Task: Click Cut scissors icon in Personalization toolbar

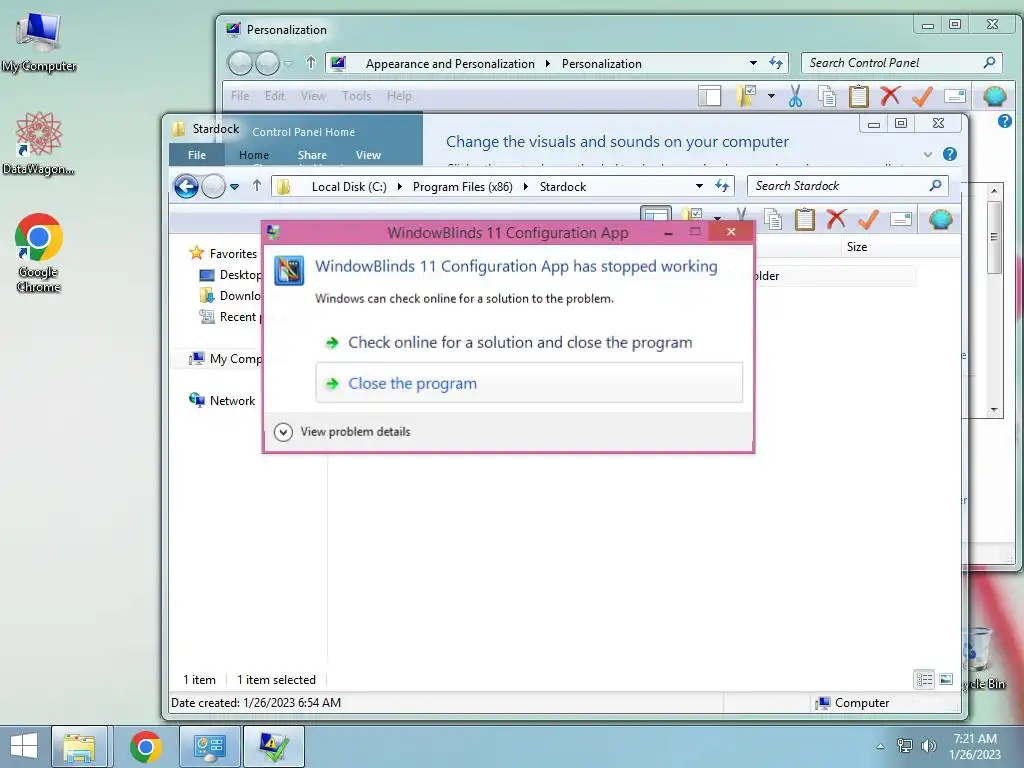Action: pyautogui.click(x=795, y=97)
